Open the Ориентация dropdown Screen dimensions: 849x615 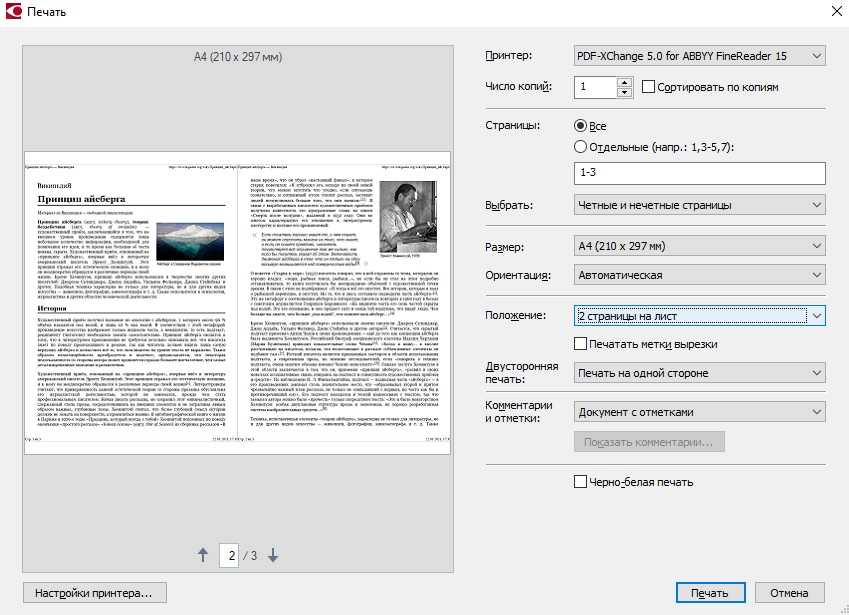click(x=700, y=274)
